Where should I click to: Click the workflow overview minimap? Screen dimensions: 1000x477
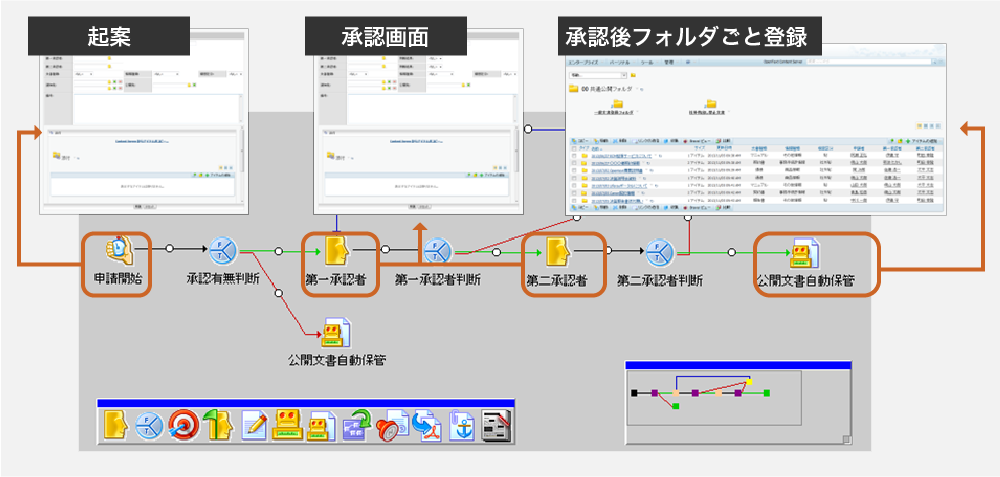(736, 403)
